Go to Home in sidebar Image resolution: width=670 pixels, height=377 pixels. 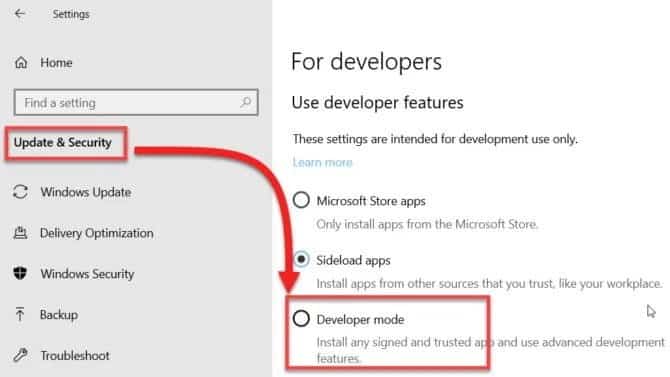56,63
